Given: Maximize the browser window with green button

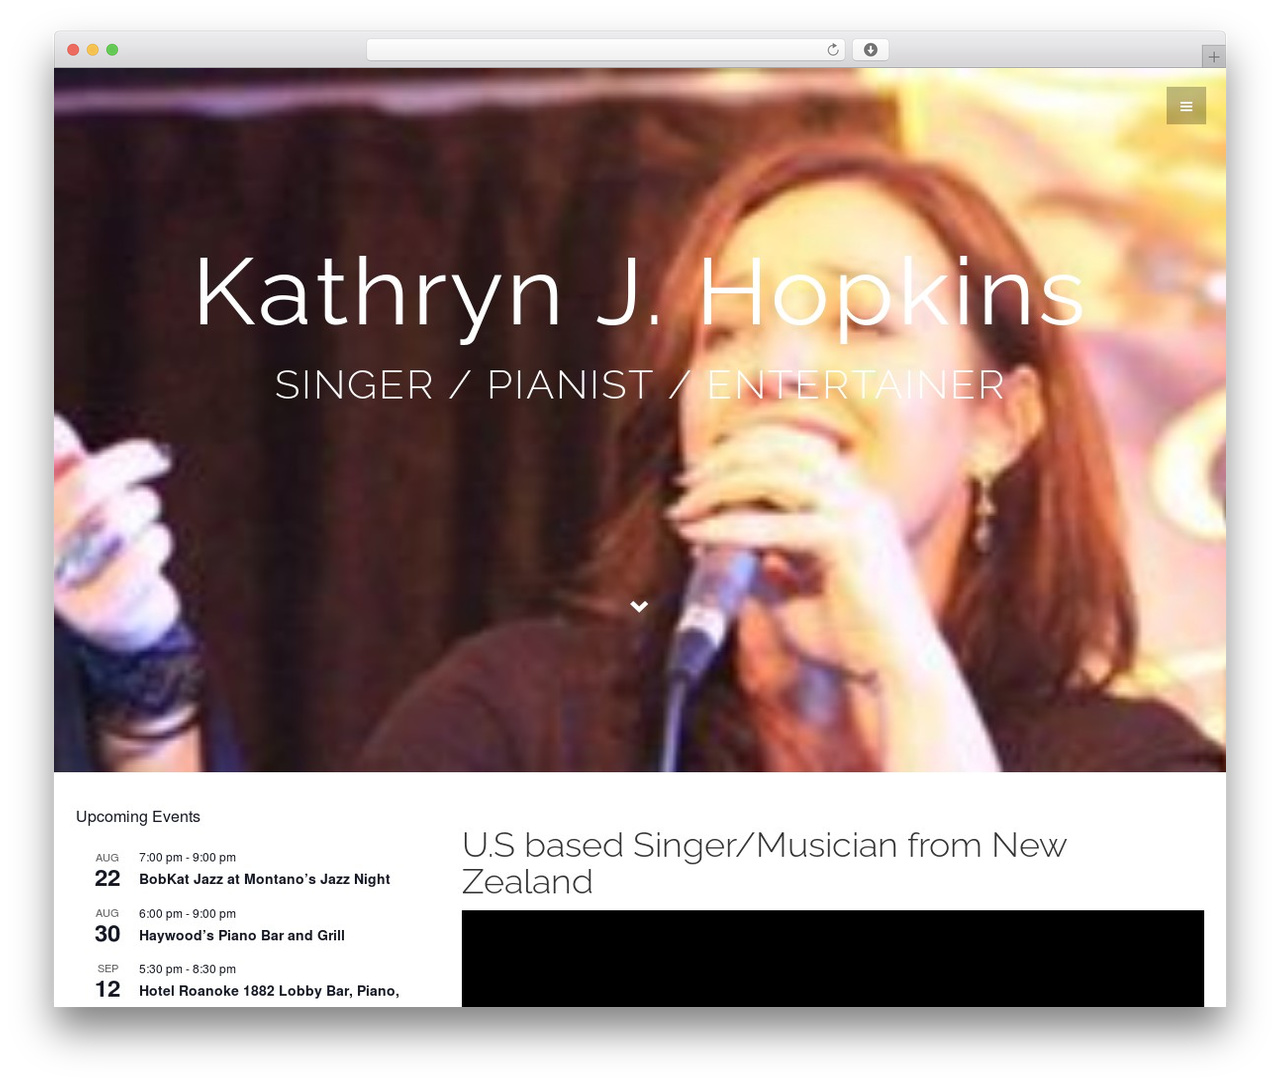Looking at the screenshot, I should (x=112, y=50).
